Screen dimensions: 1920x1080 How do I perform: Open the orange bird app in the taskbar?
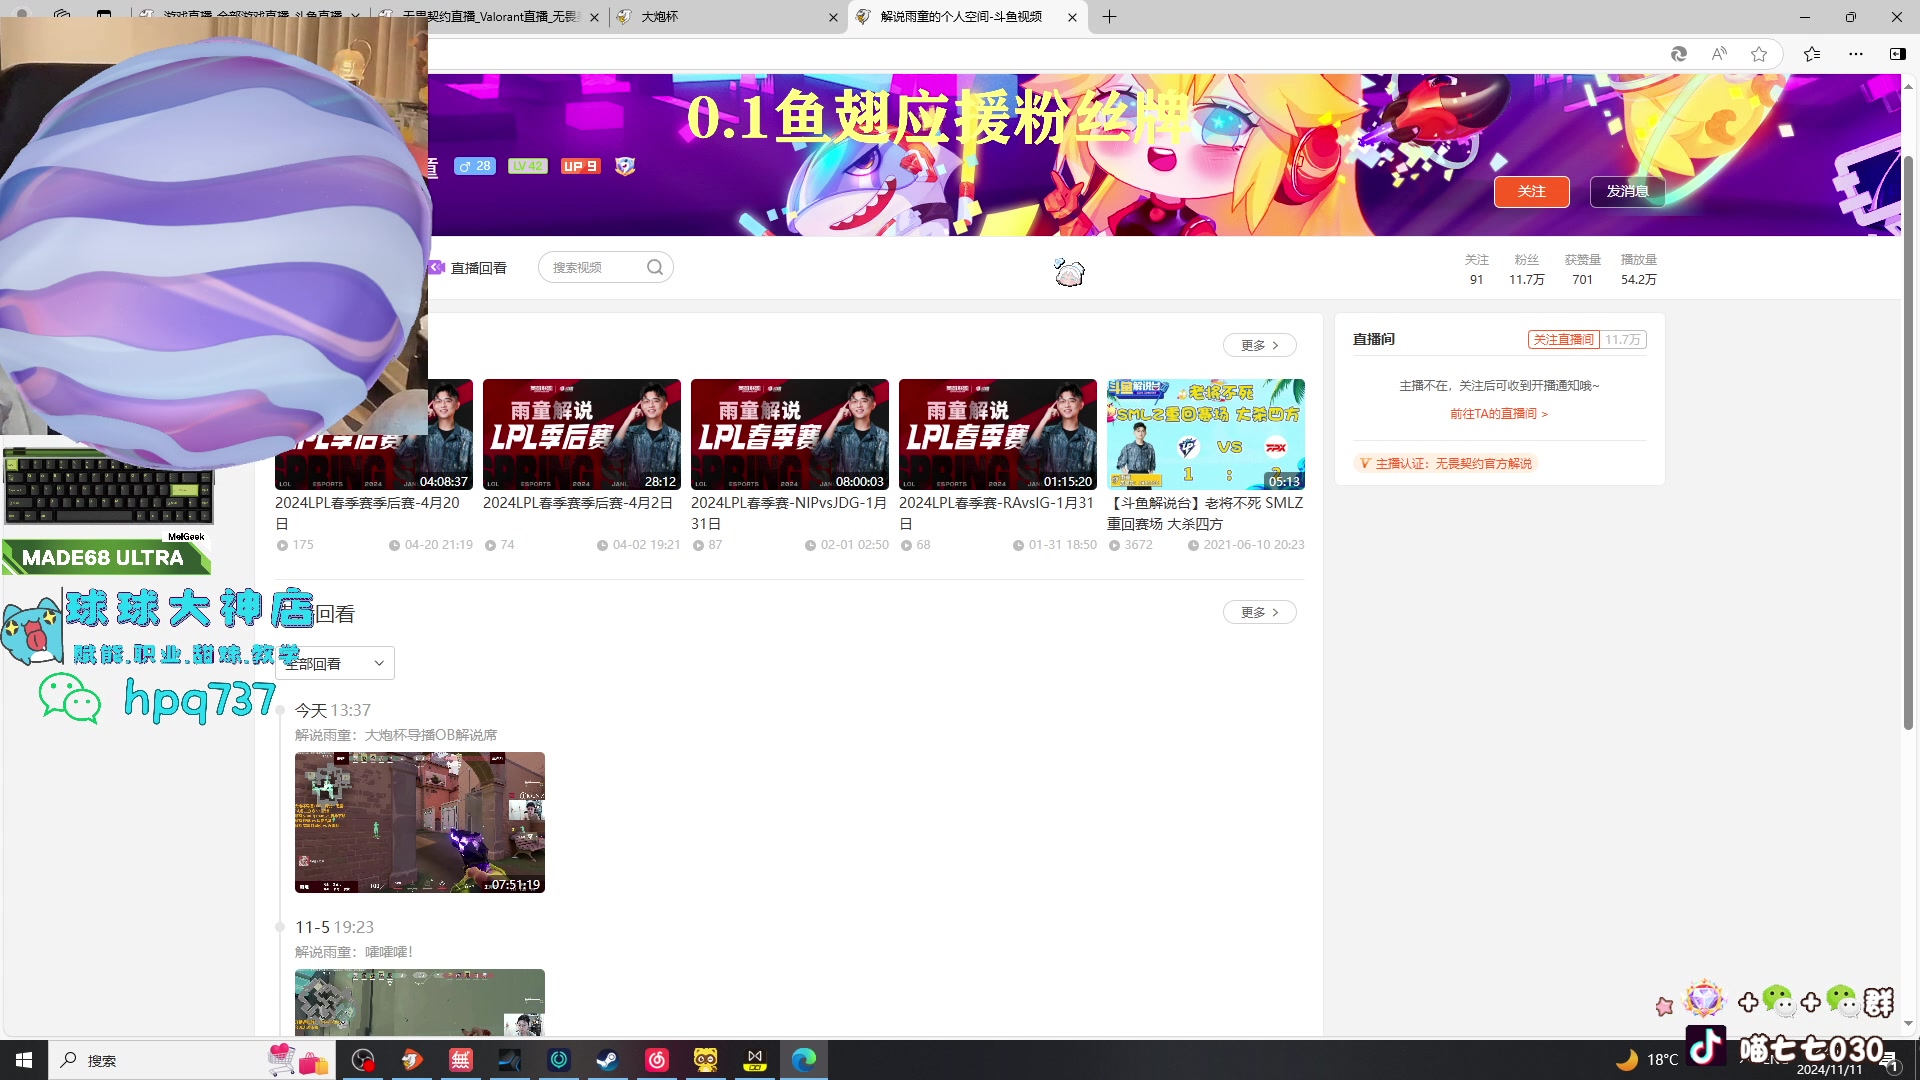tap(412, 1060)
